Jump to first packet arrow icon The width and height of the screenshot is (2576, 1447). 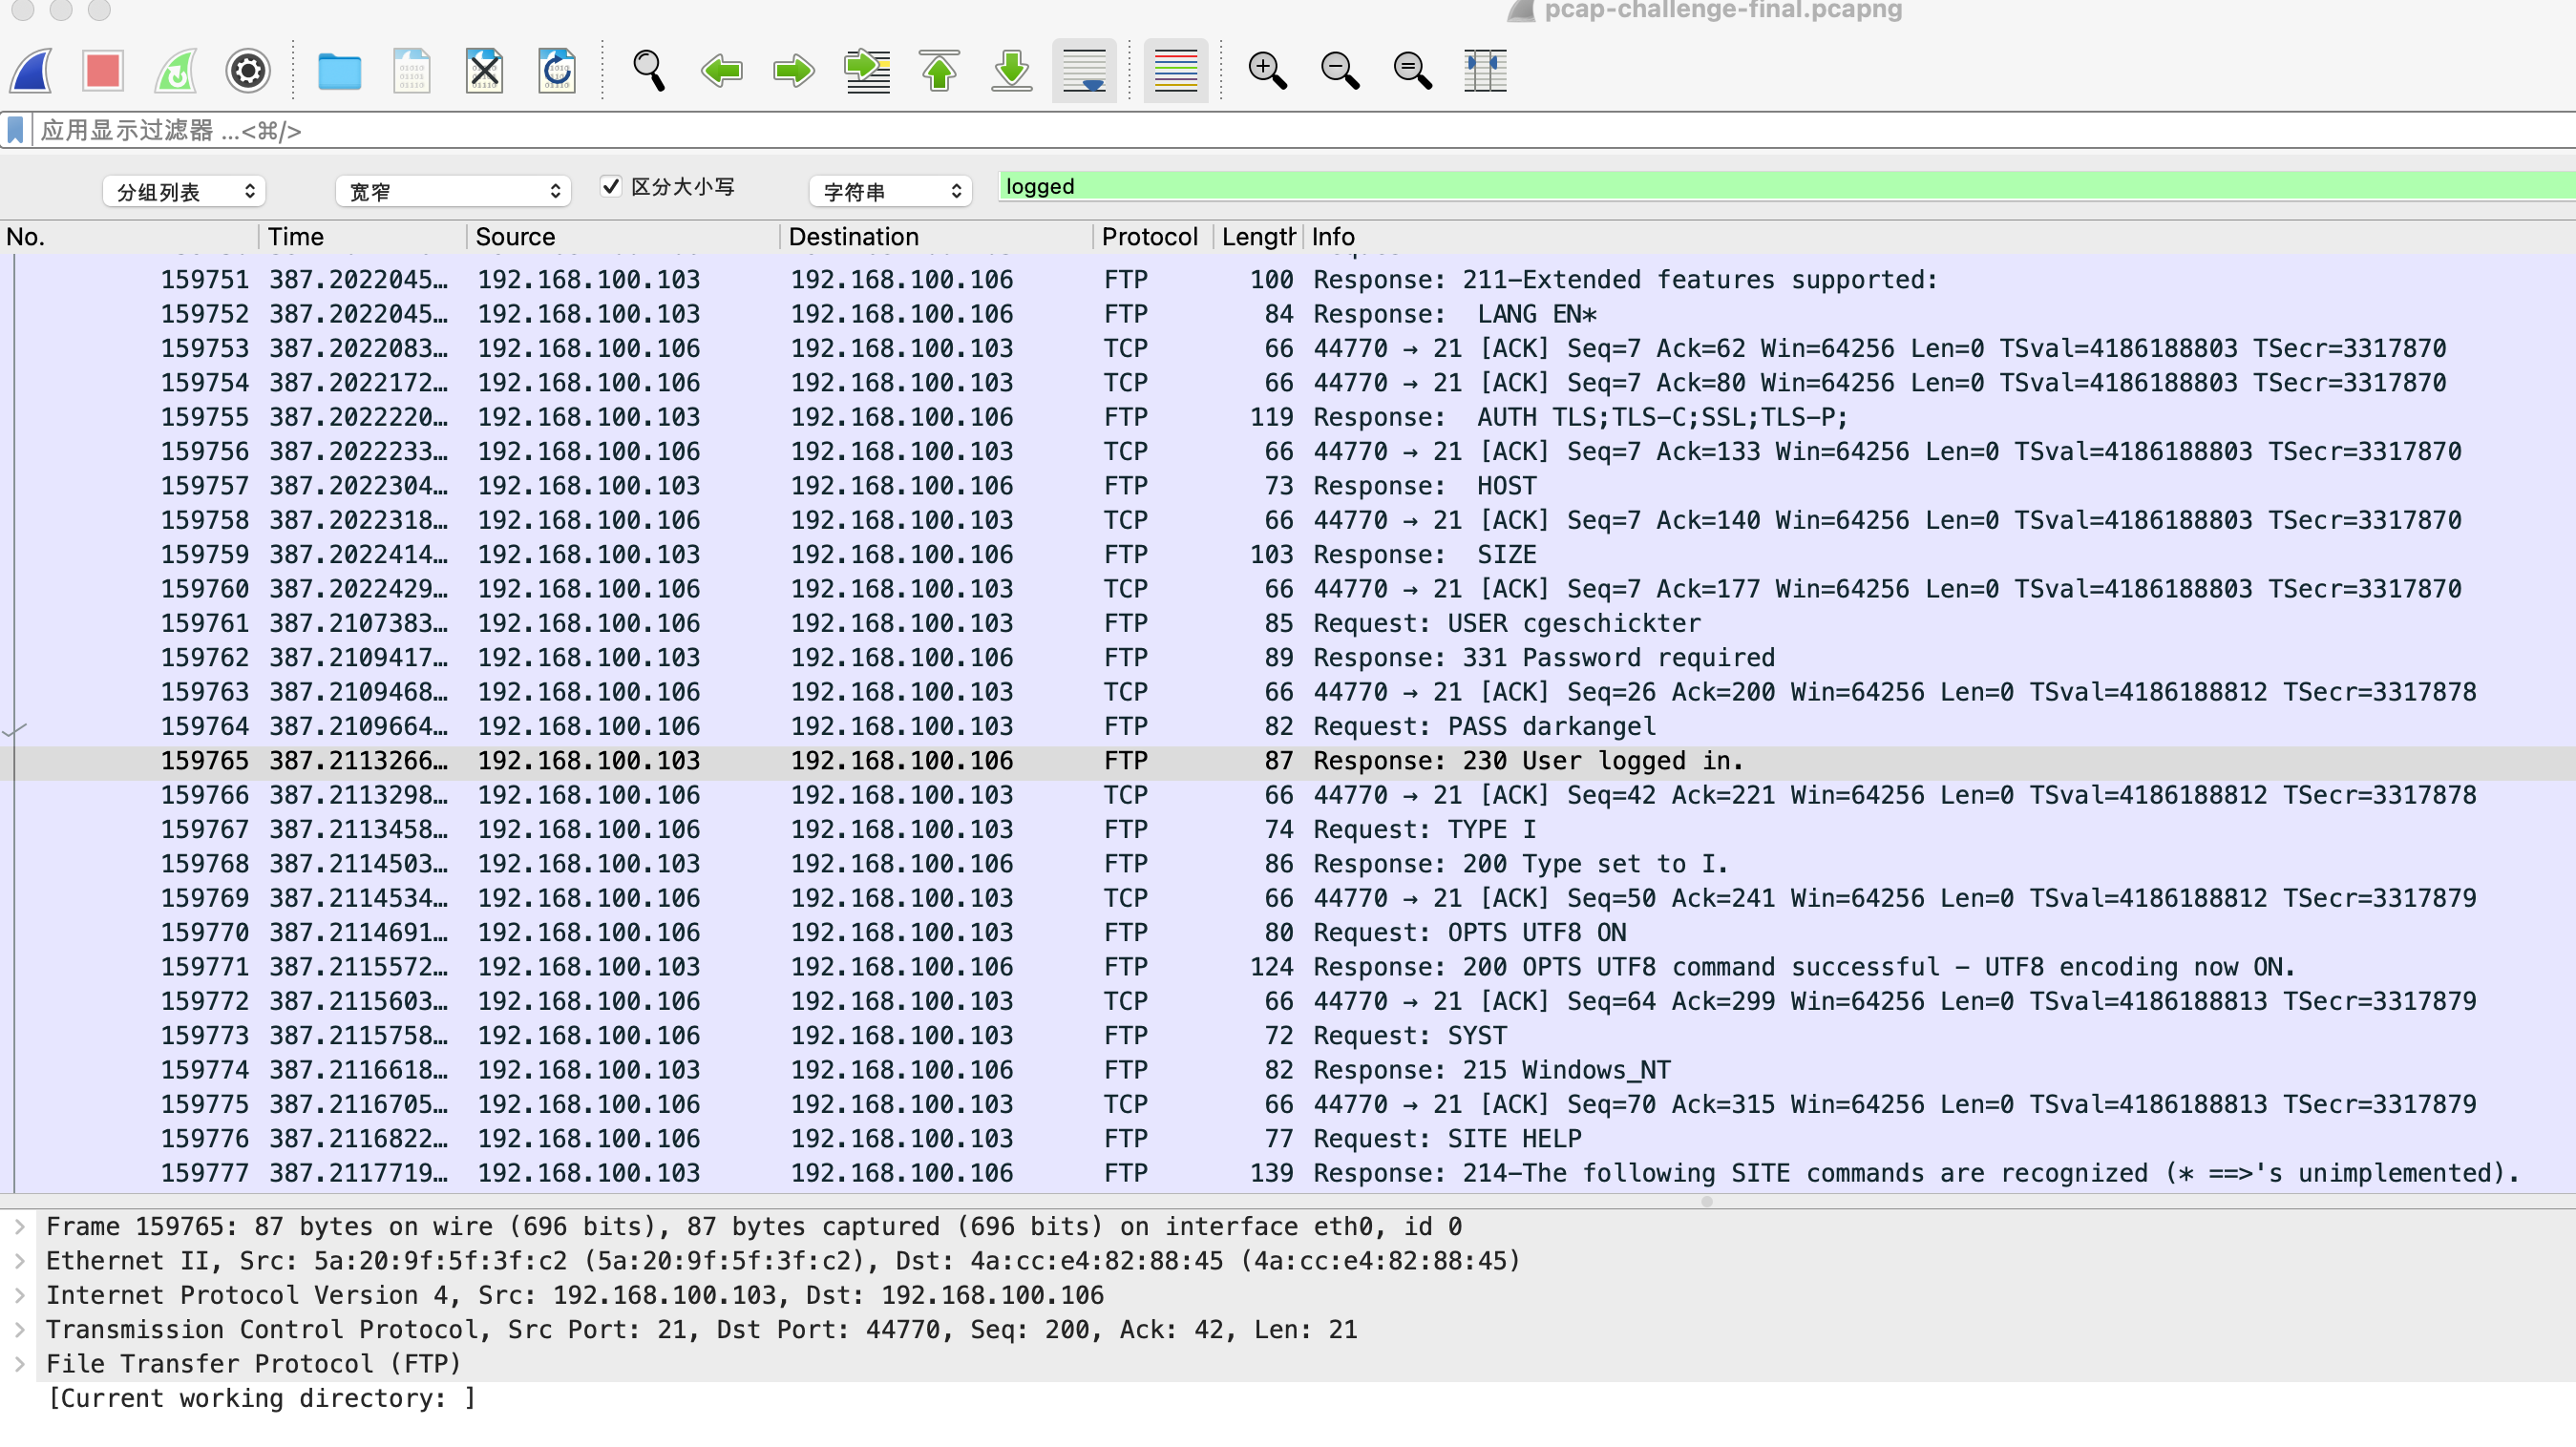(939, 71)
